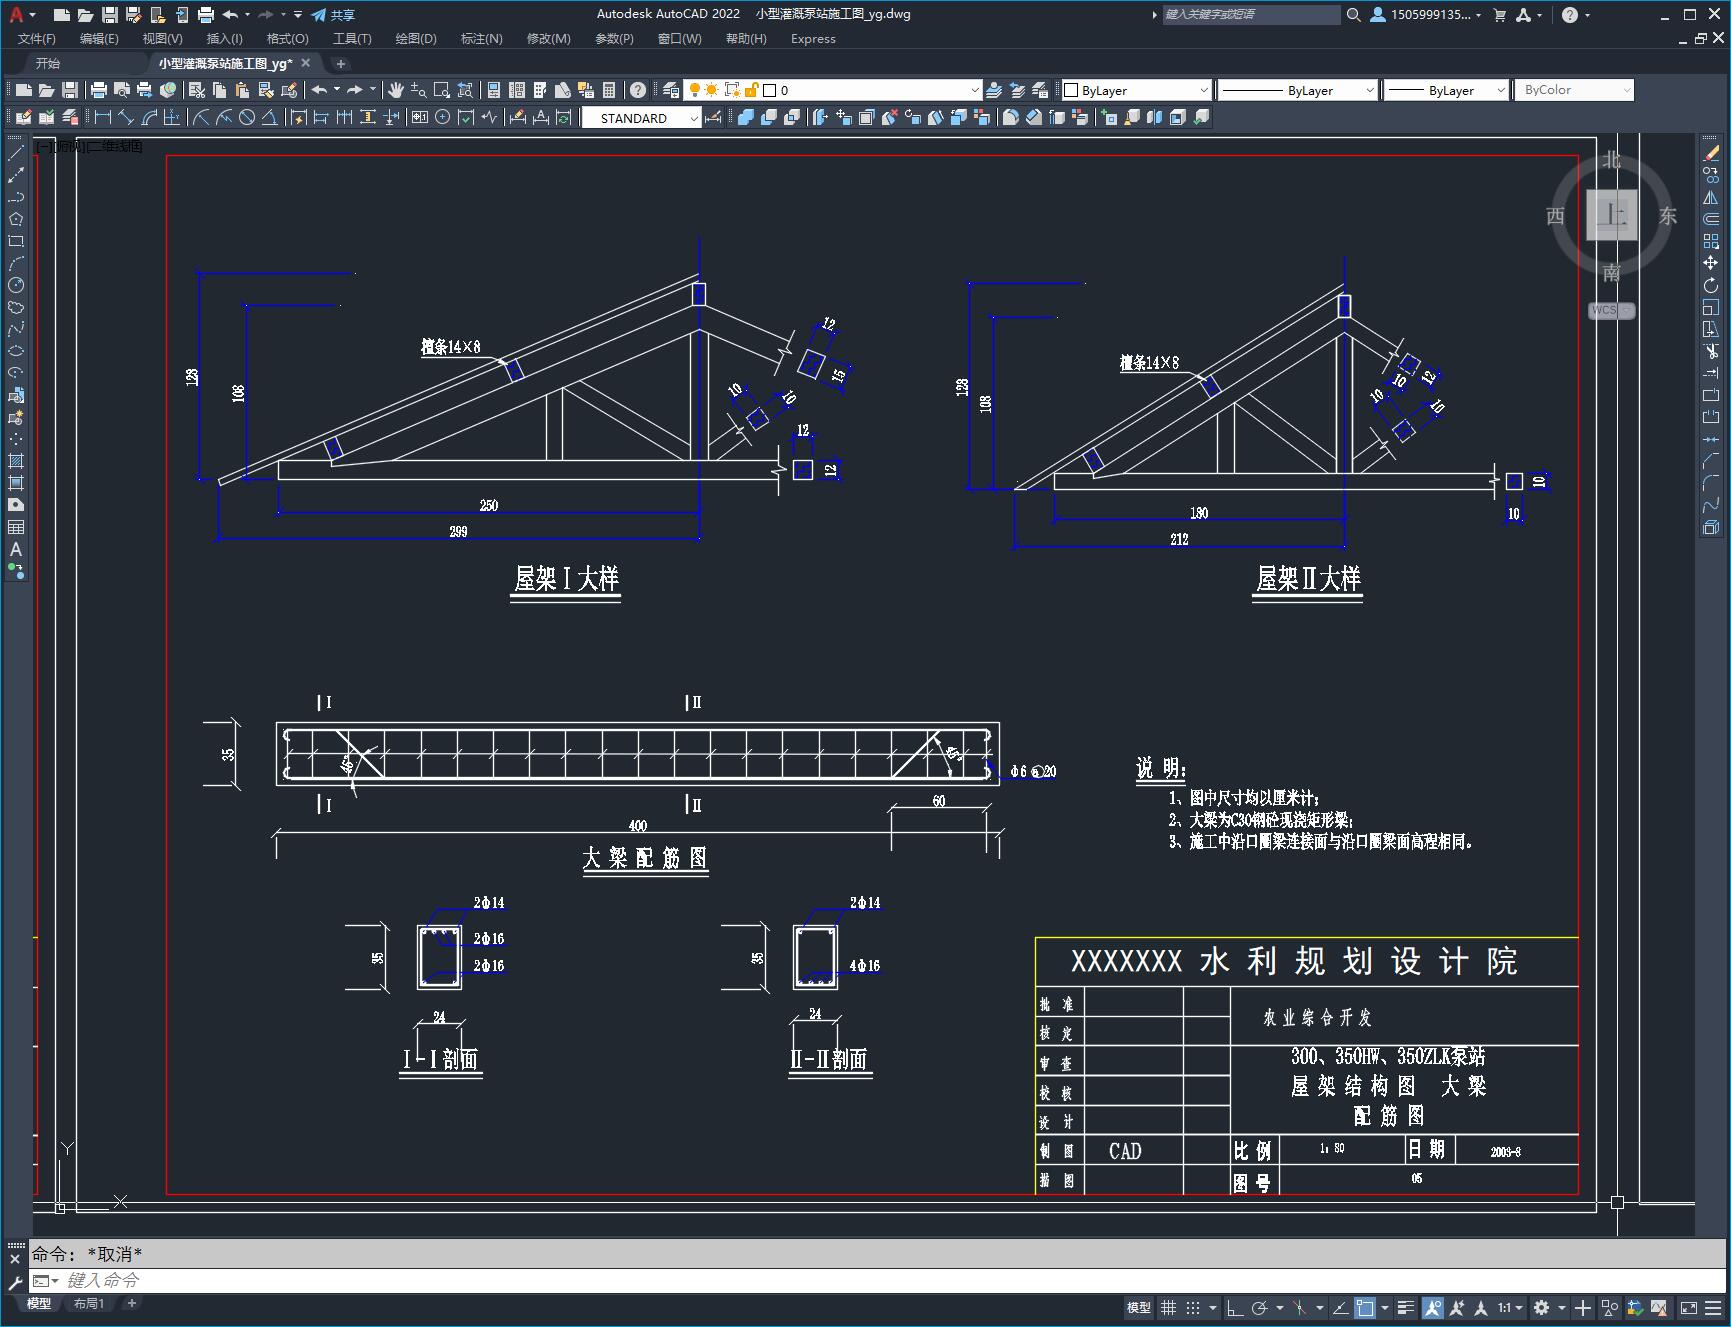Select the Erase tool in modify toolbar

point(1711,153)
